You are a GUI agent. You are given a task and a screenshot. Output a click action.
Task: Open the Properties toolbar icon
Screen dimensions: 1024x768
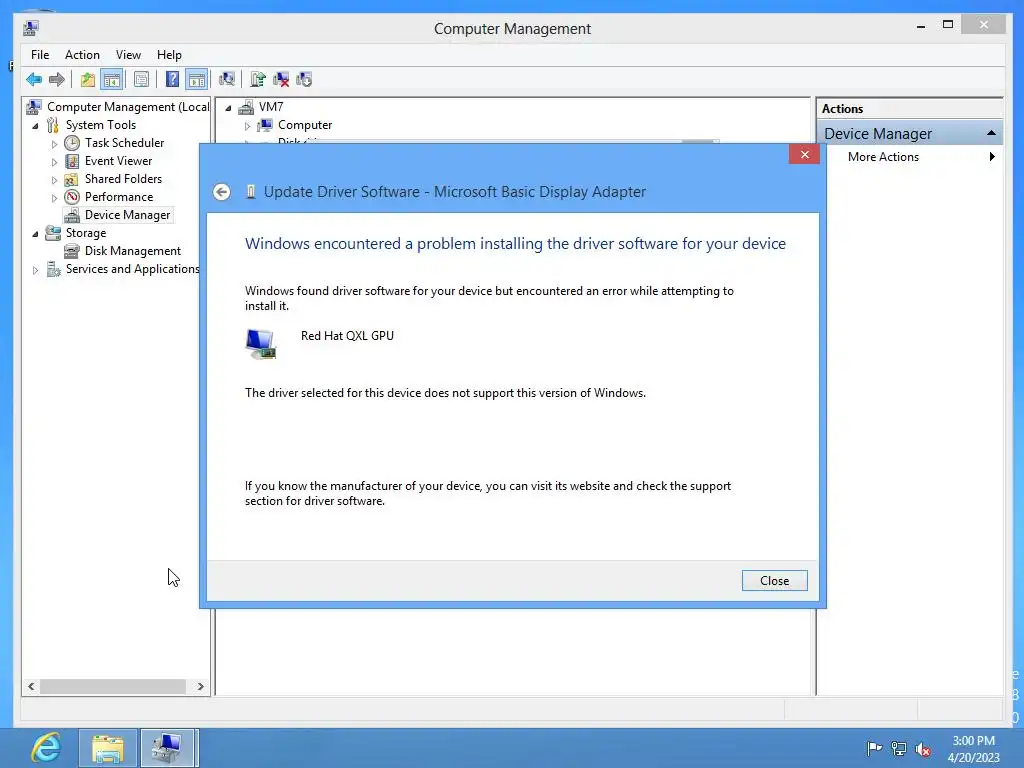pos(141,80)
